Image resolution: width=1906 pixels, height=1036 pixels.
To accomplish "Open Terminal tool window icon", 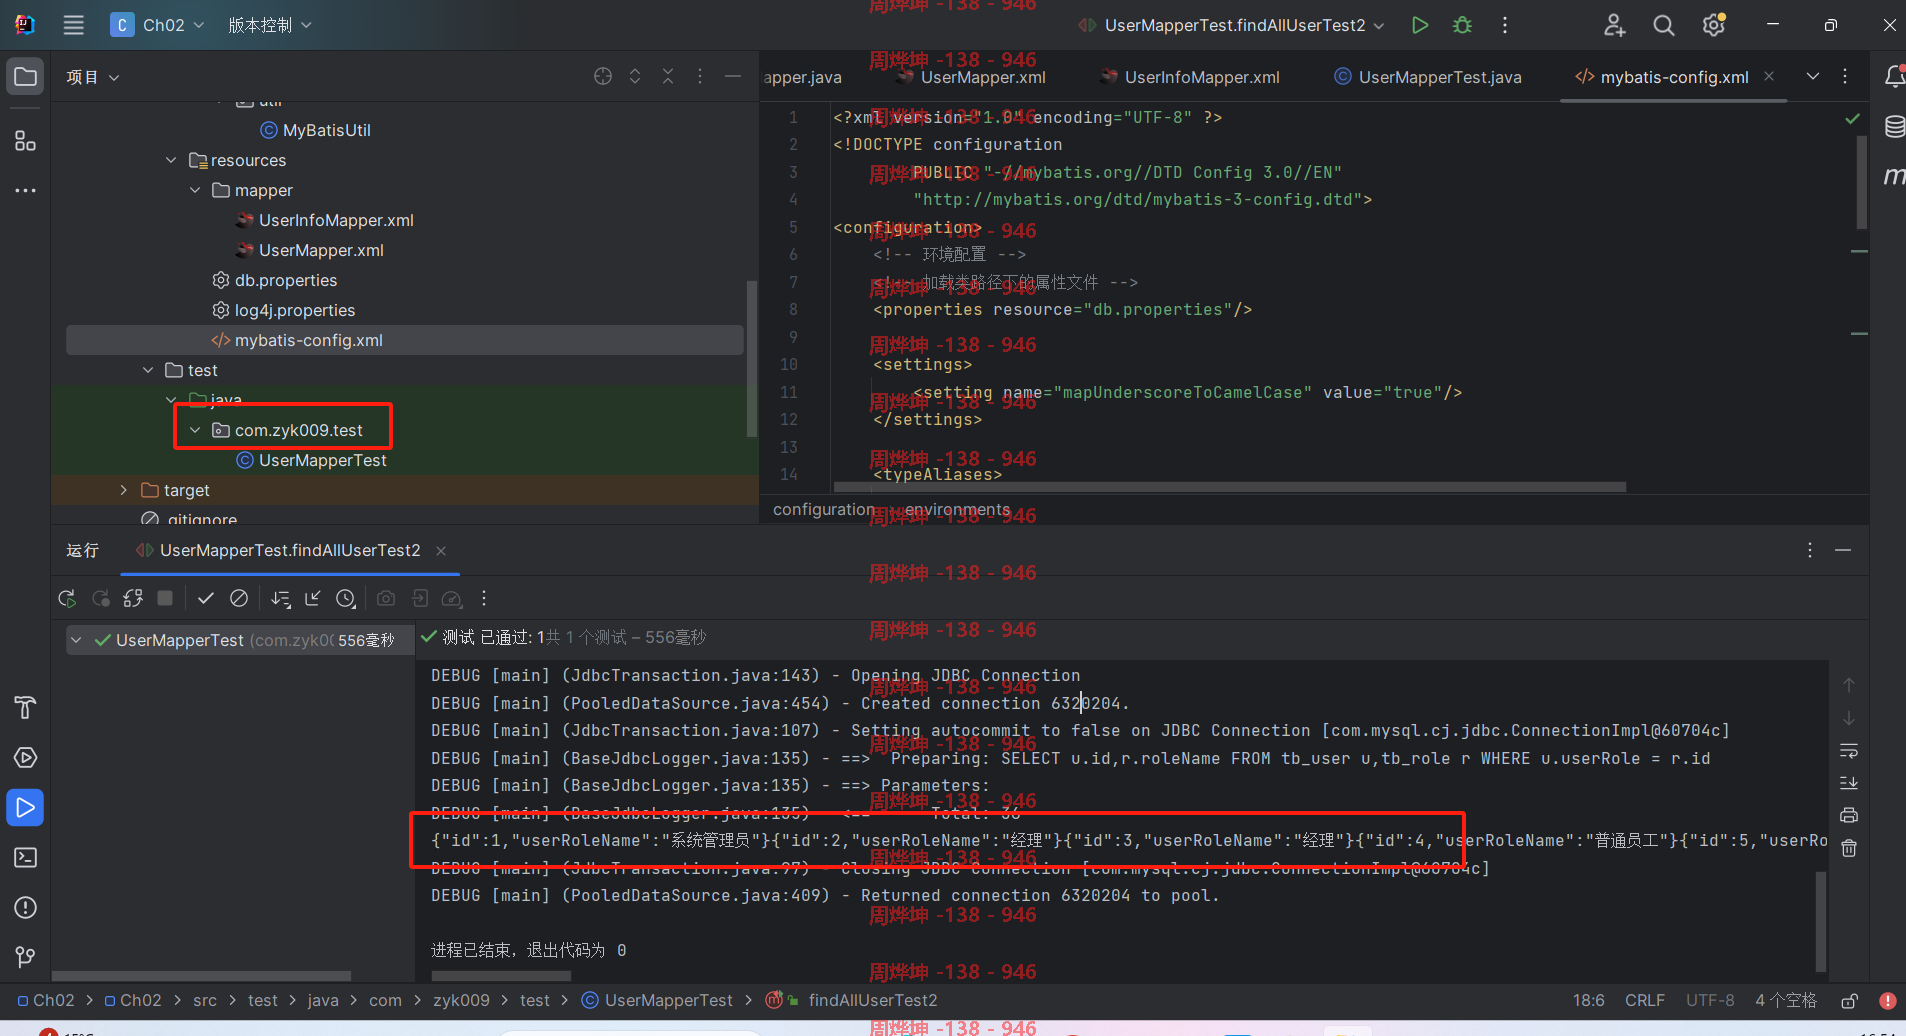I will [26, 858].
